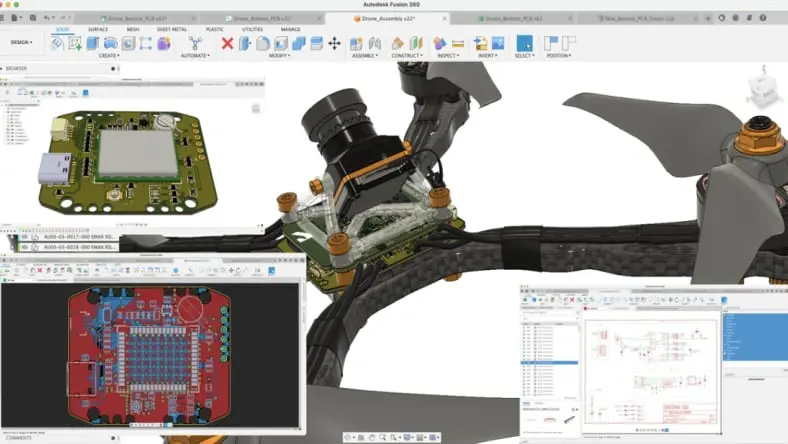Viewport: 788px width, 444px height.
Task: Switch to the MESH ribbon tab
Action: (133, 30)
